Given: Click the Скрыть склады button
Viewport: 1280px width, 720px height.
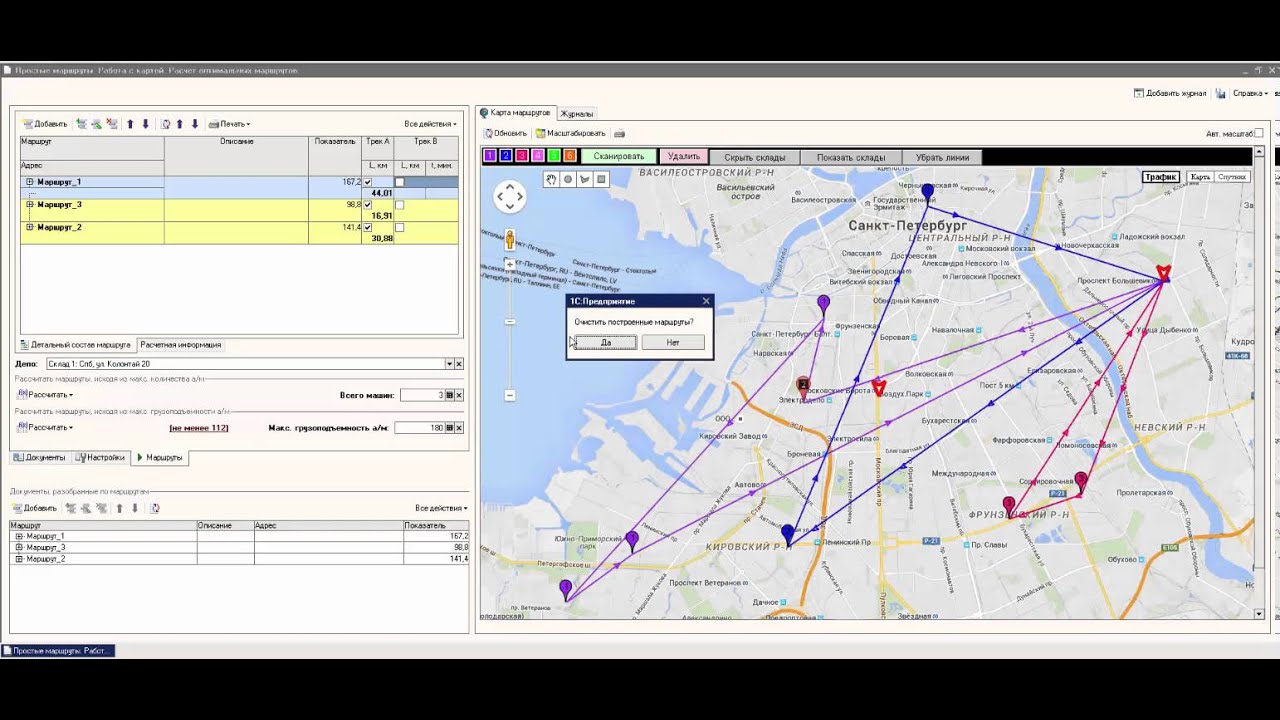Looking at the screenshot, I should [x=755, y=157].
